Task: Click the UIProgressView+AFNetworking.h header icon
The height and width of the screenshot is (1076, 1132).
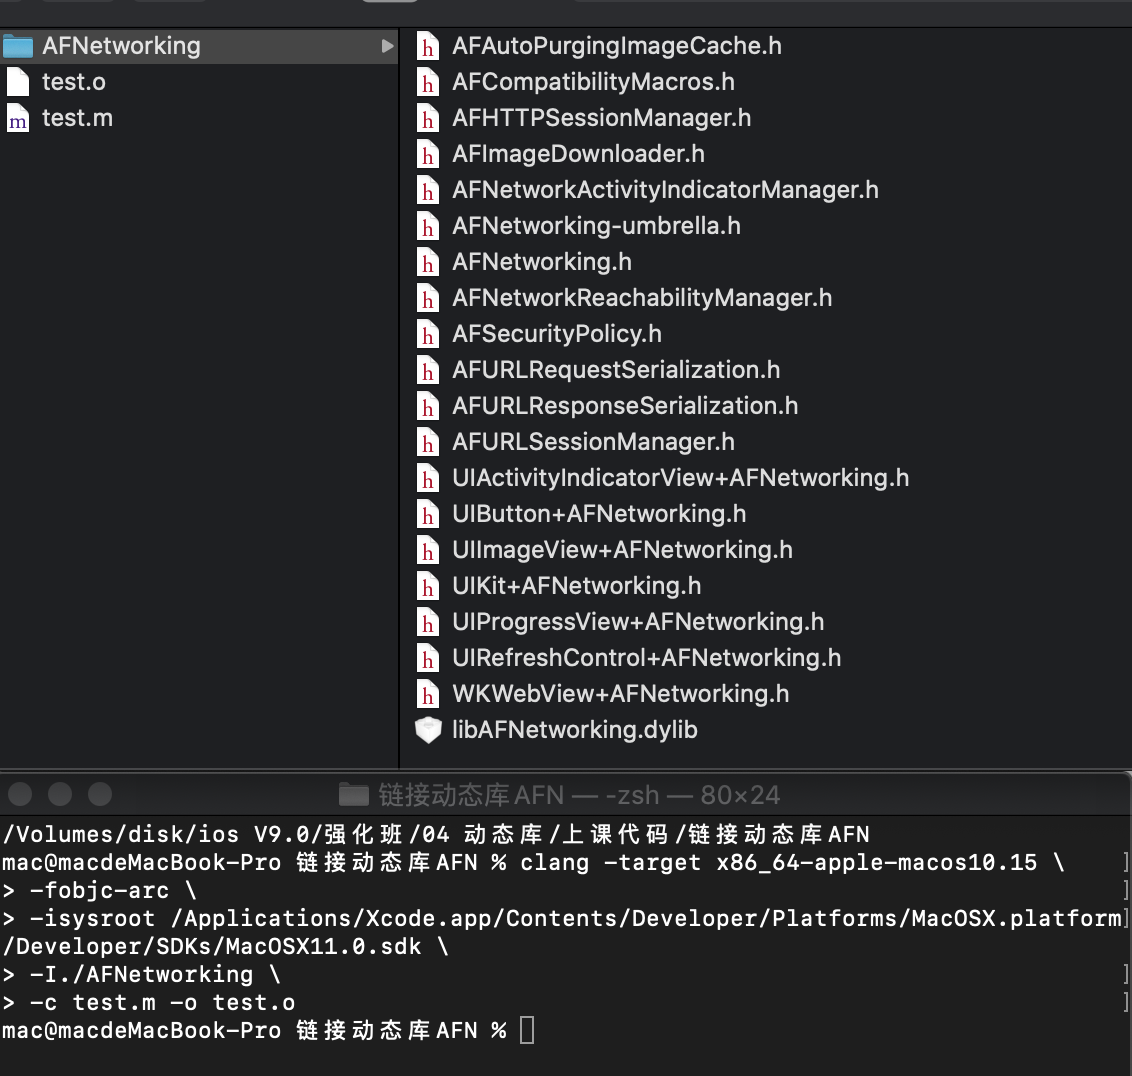Action: pos(428,622)
